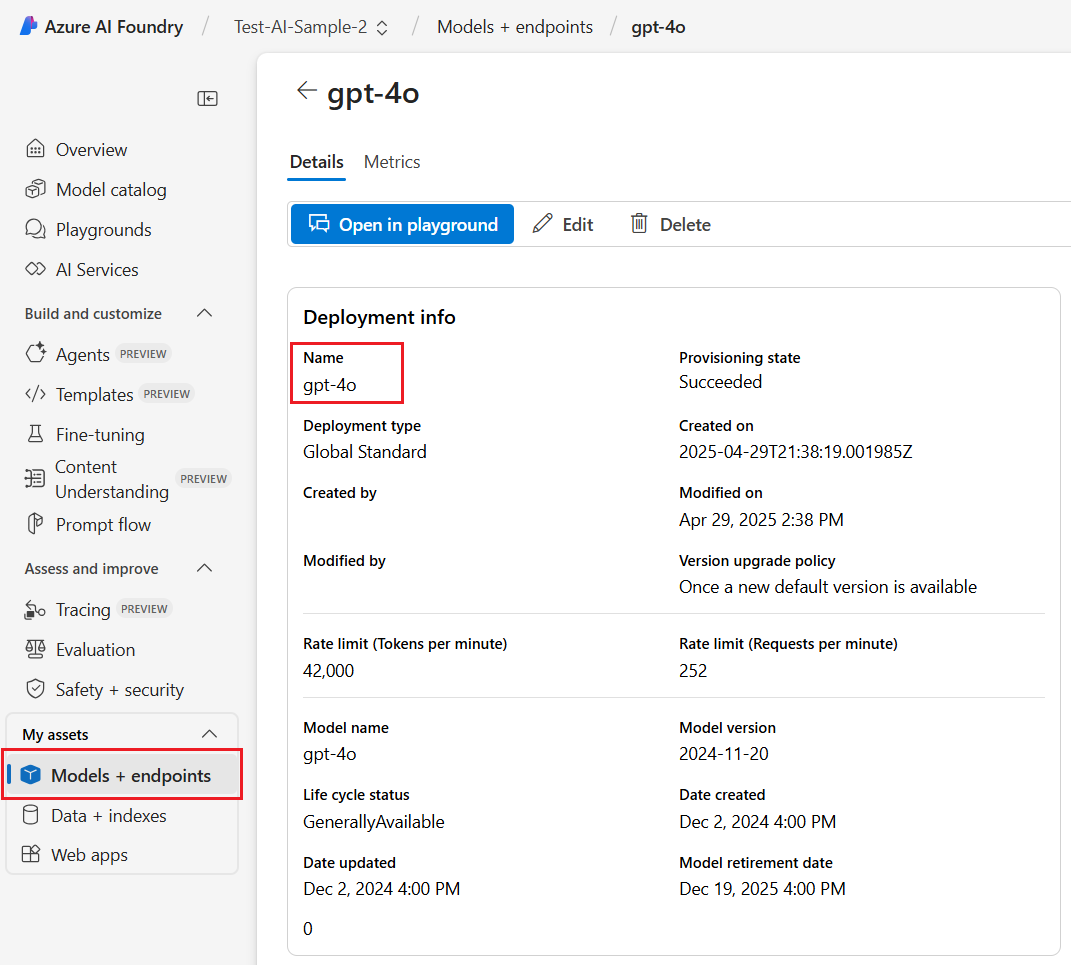The image size is (1071, 965).
Task: Click the Tracing sidebar label
Action: tap(83, 610)
